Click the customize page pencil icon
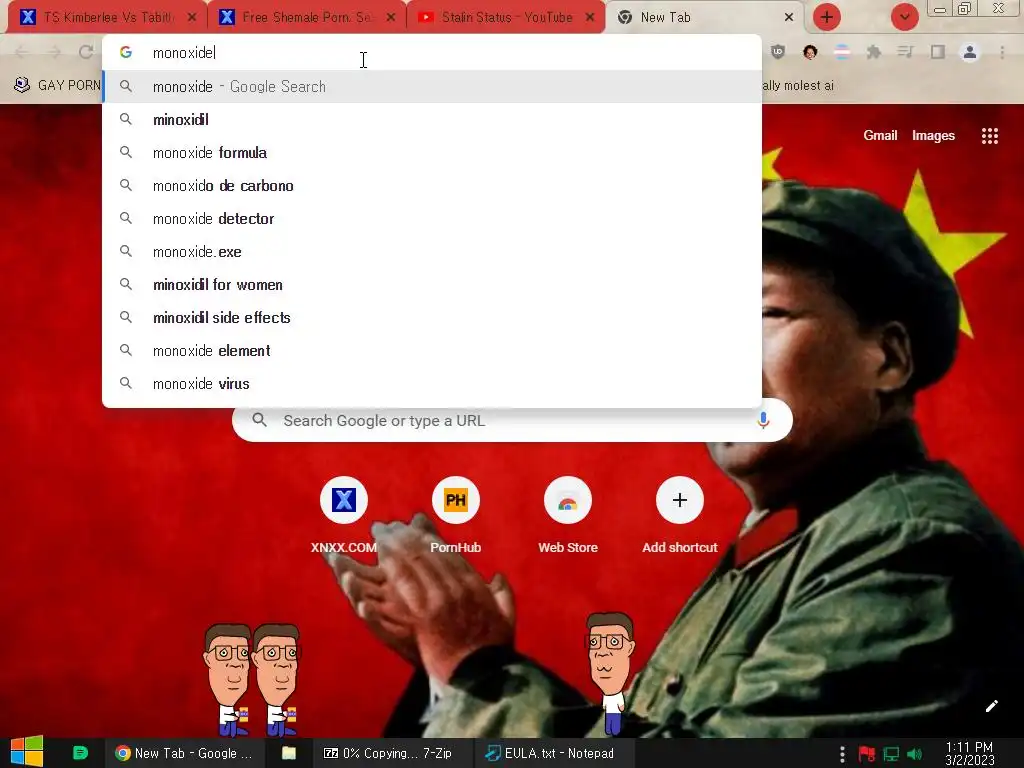This screenshot has height=768, width=1024. coord(991,706)
